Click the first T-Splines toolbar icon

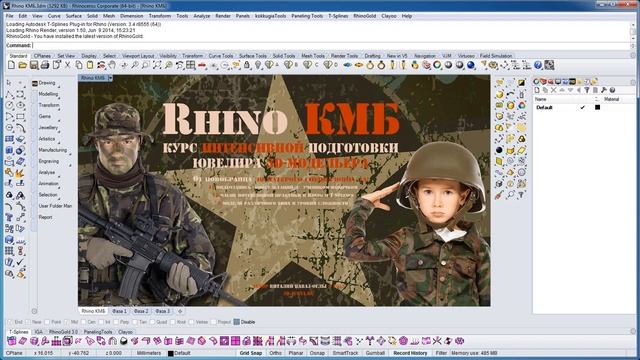[x=11, y=341]
